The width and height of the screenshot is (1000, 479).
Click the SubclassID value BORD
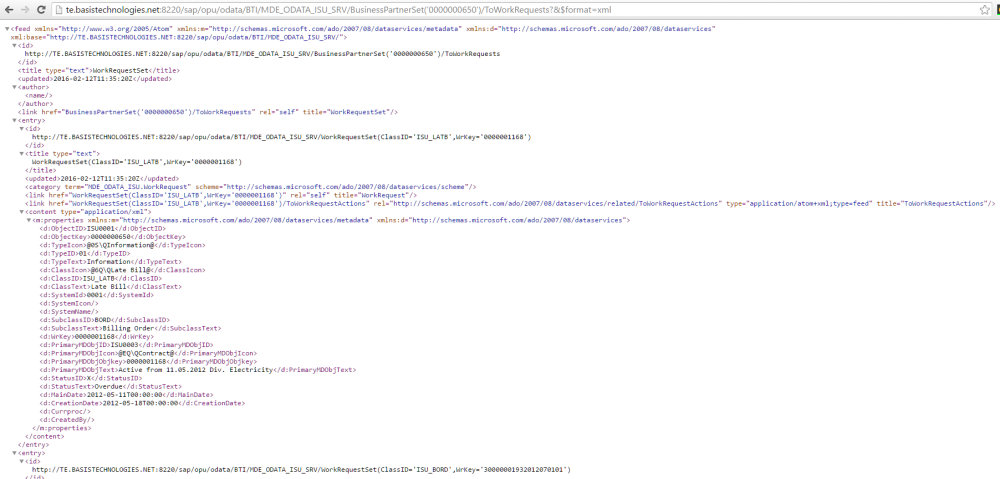101,320
